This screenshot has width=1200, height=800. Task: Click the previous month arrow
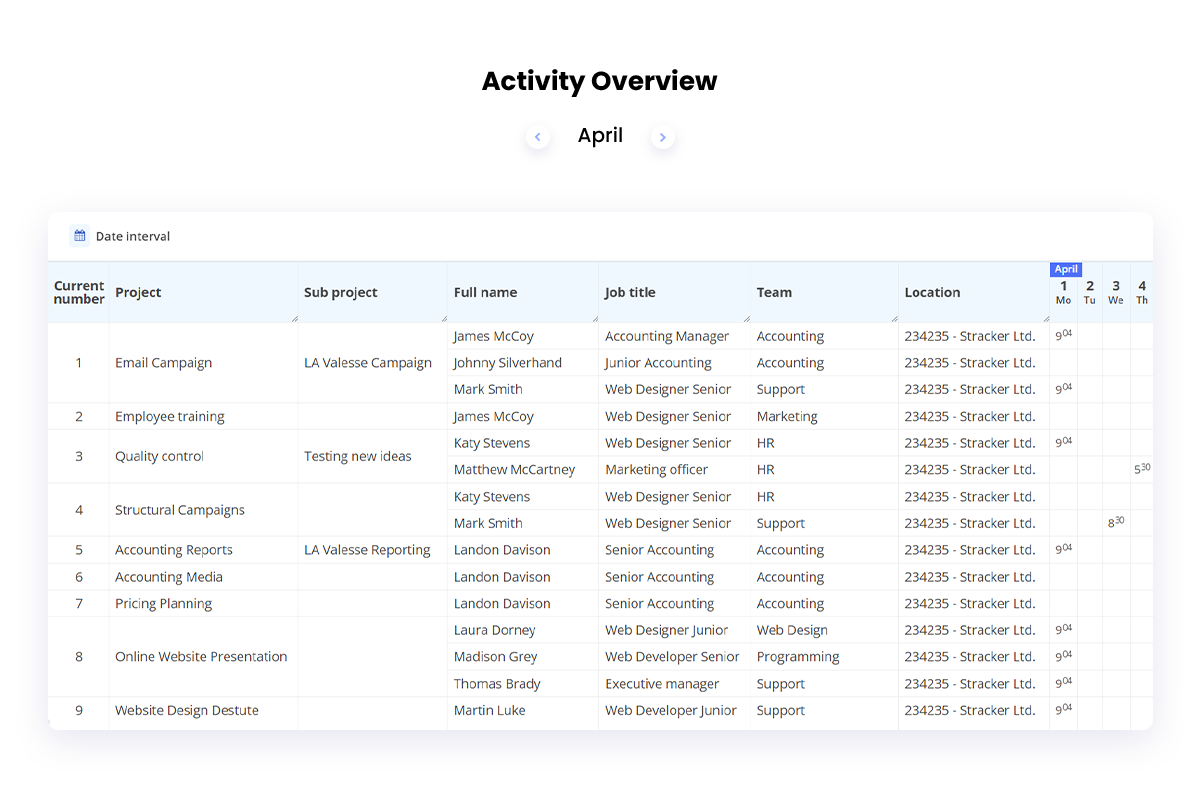pos(537,141)
